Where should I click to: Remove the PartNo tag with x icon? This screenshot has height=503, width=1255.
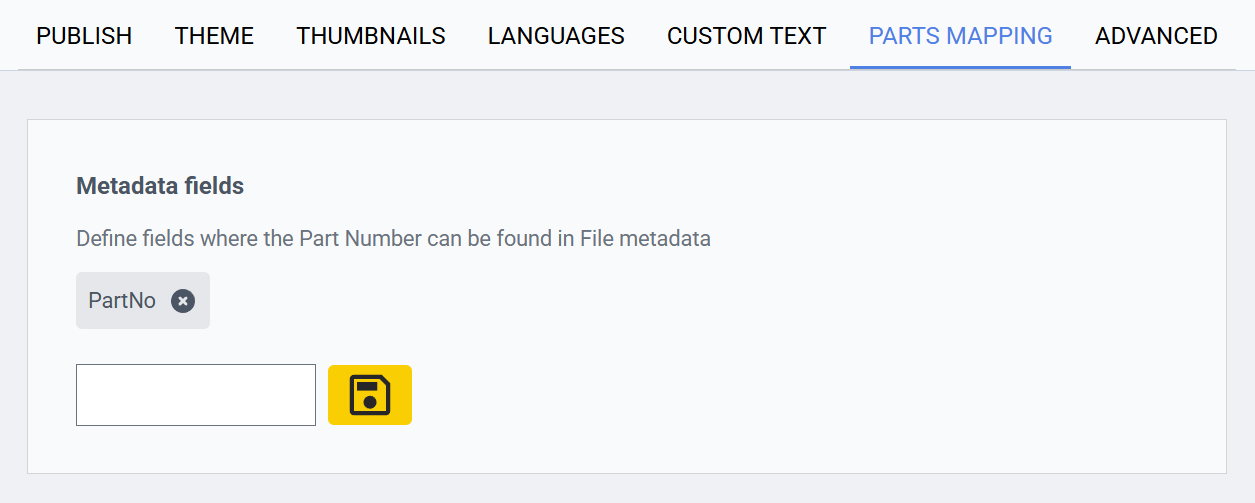click(183, 300)
